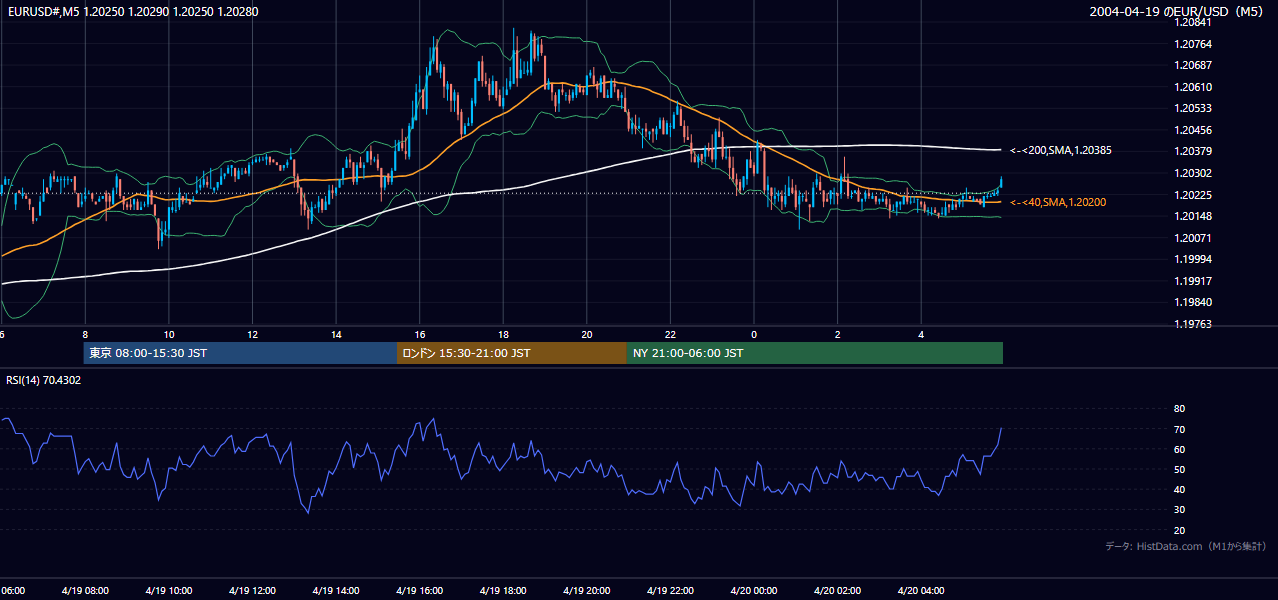Click the 4/19 10:00 date label

coord(168,591)
